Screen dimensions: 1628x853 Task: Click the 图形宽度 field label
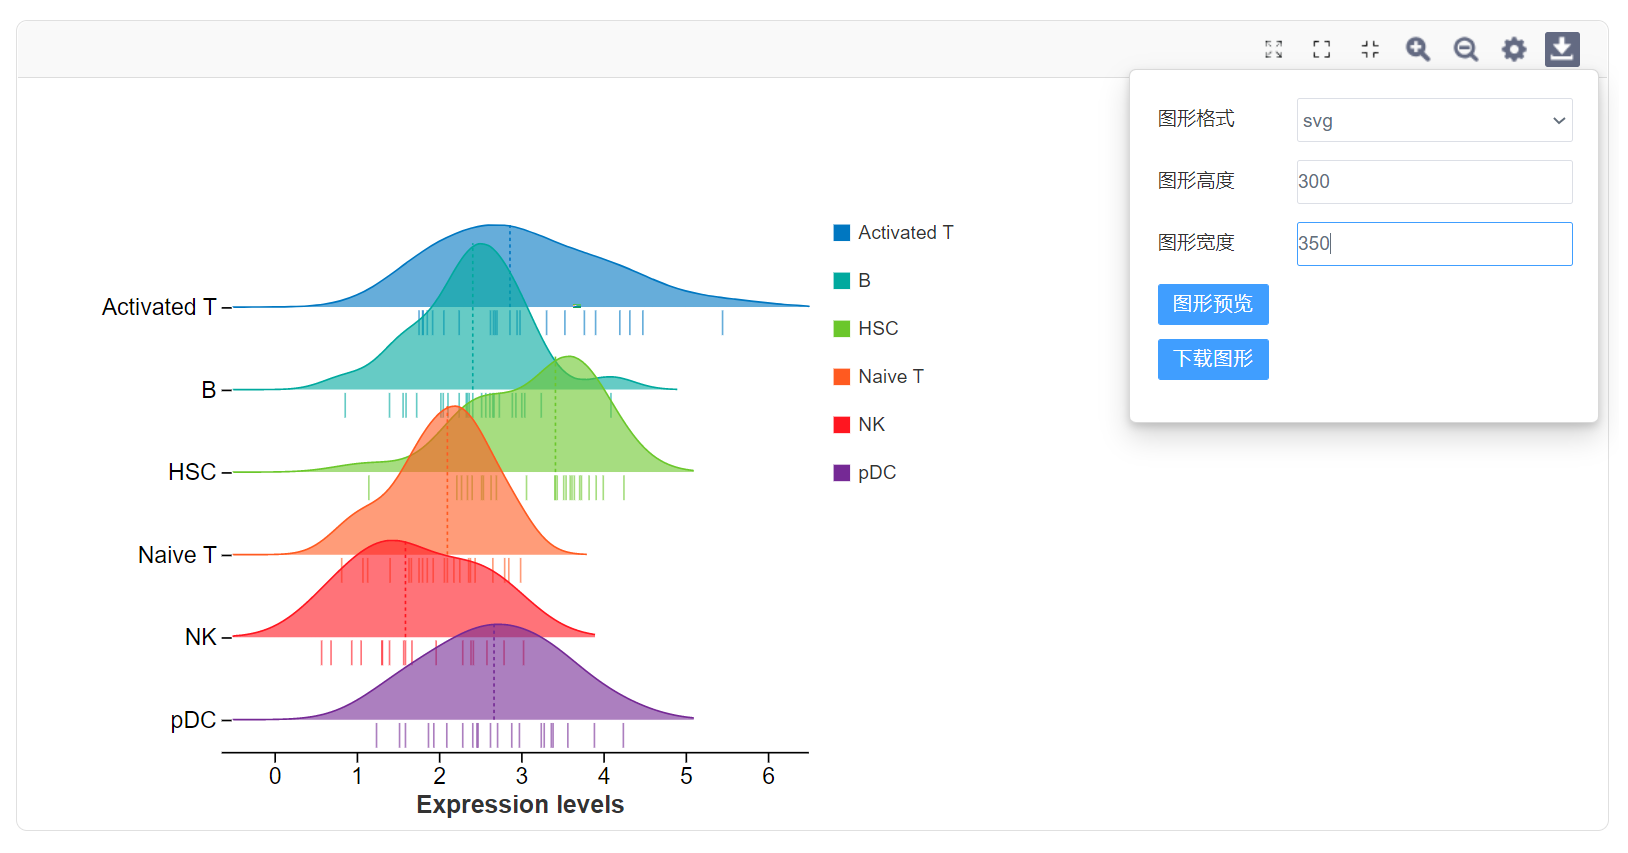(1196, 243)
